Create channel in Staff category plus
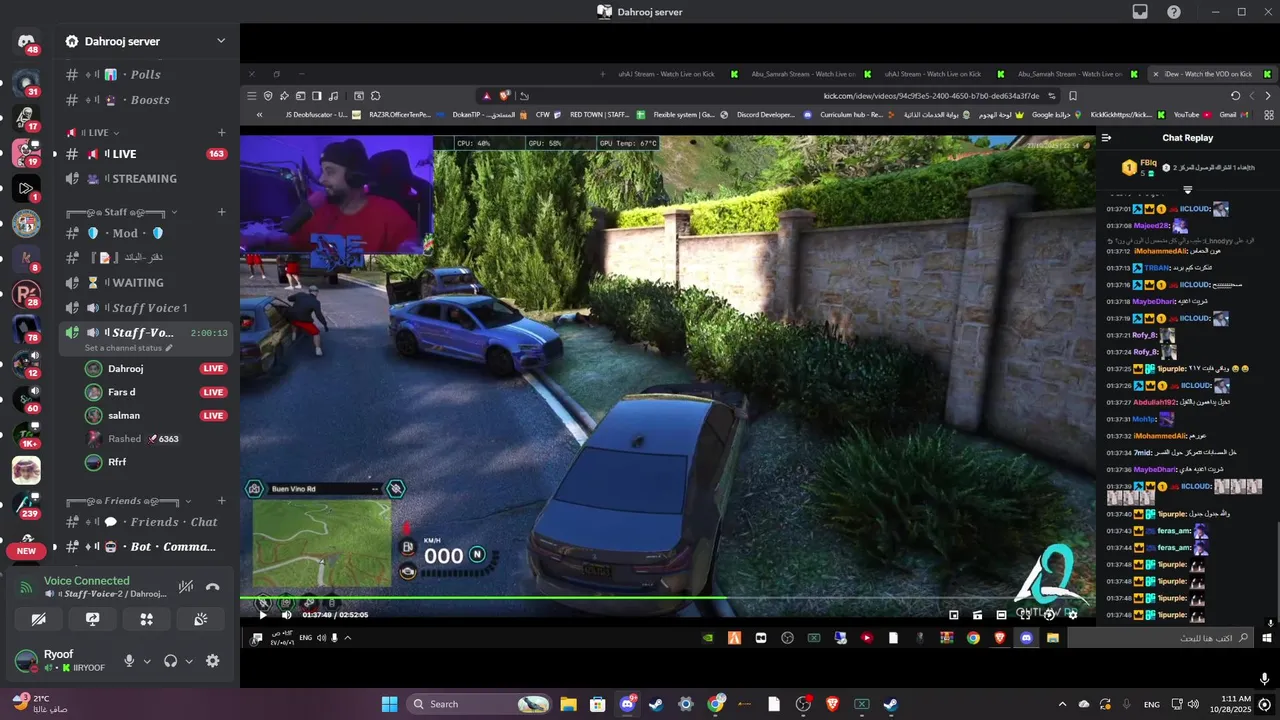 coord(222,212)
